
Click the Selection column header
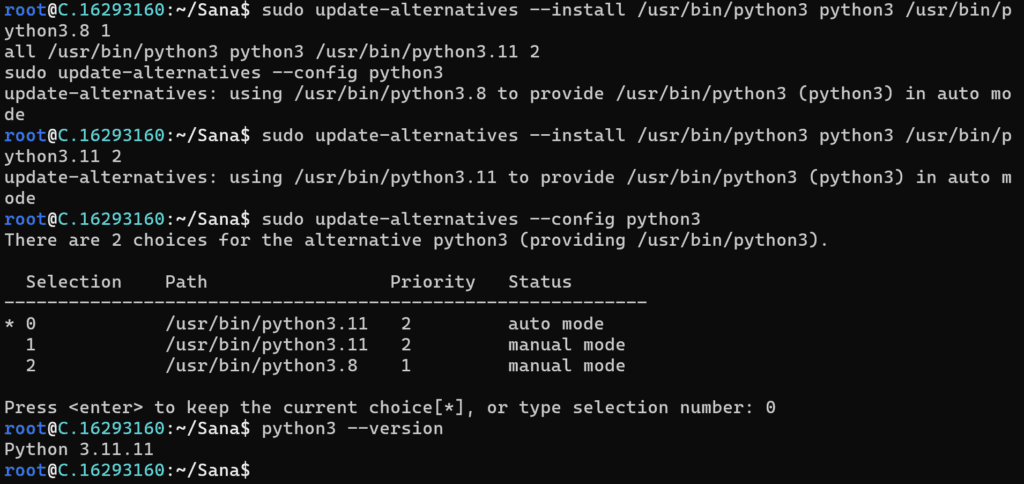(74, 282)
